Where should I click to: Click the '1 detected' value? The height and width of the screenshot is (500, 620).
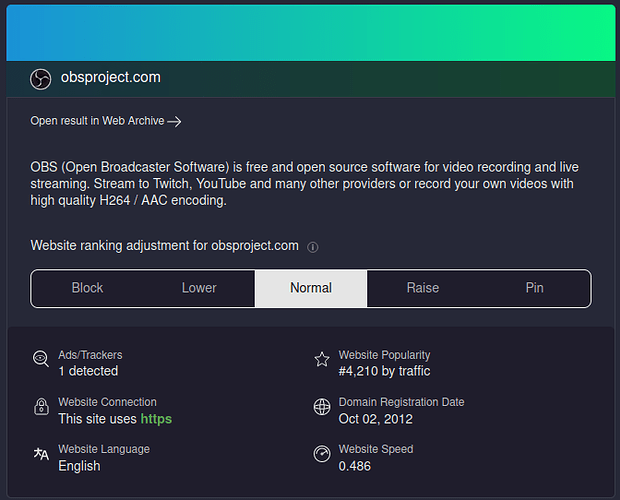point(88,371)
